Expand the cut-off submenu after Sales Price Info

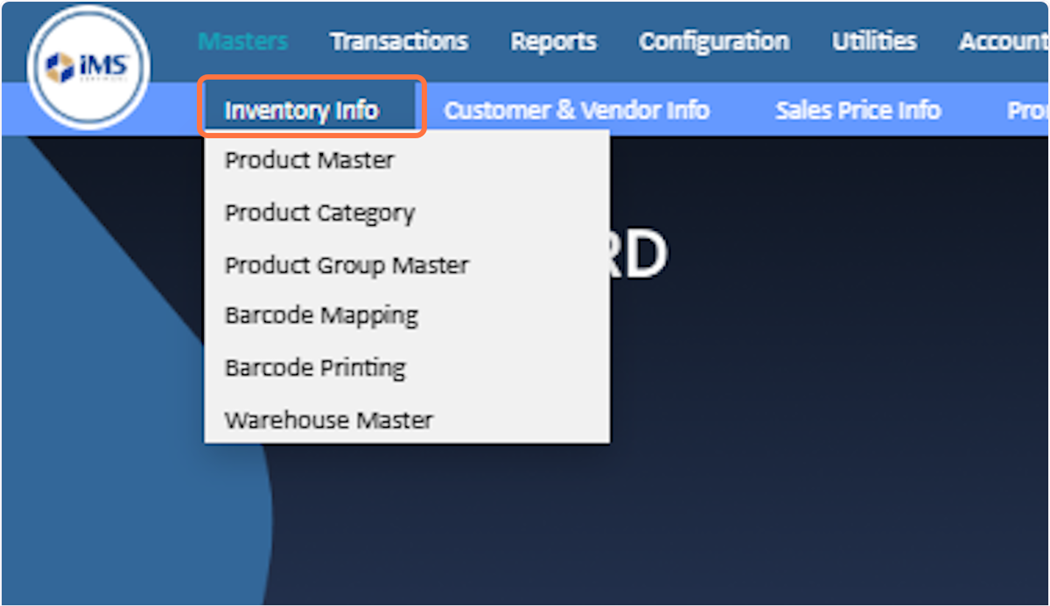[x=1027, y=110]
